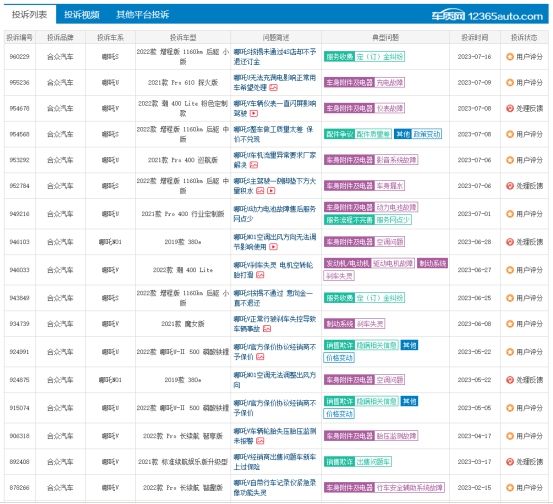Click the 投诉编号 column header

[x=19, y=37]
